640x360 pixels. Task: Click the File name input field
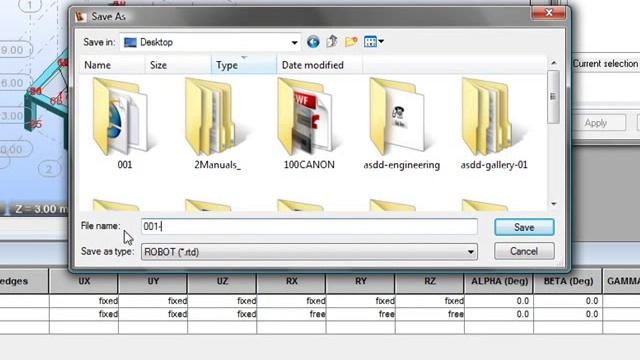309,227
